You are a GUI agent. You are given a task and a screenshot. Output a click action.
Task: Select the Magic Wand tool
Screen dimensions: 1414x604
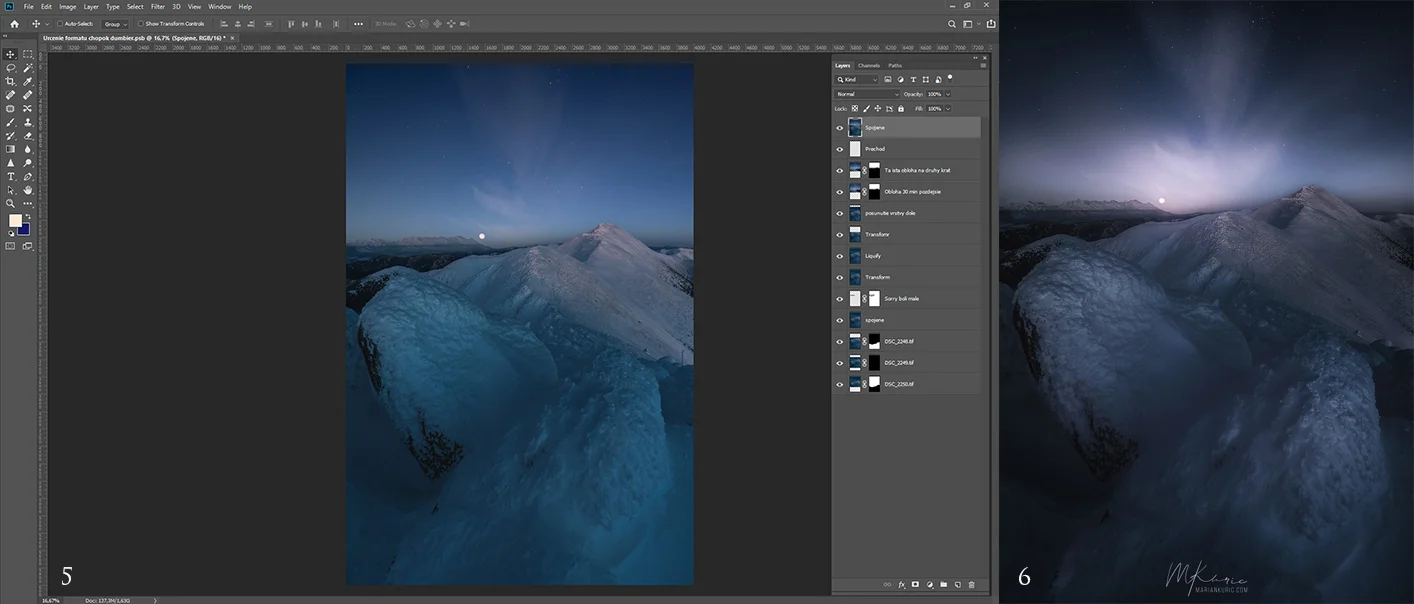click(x=28, y=68)
